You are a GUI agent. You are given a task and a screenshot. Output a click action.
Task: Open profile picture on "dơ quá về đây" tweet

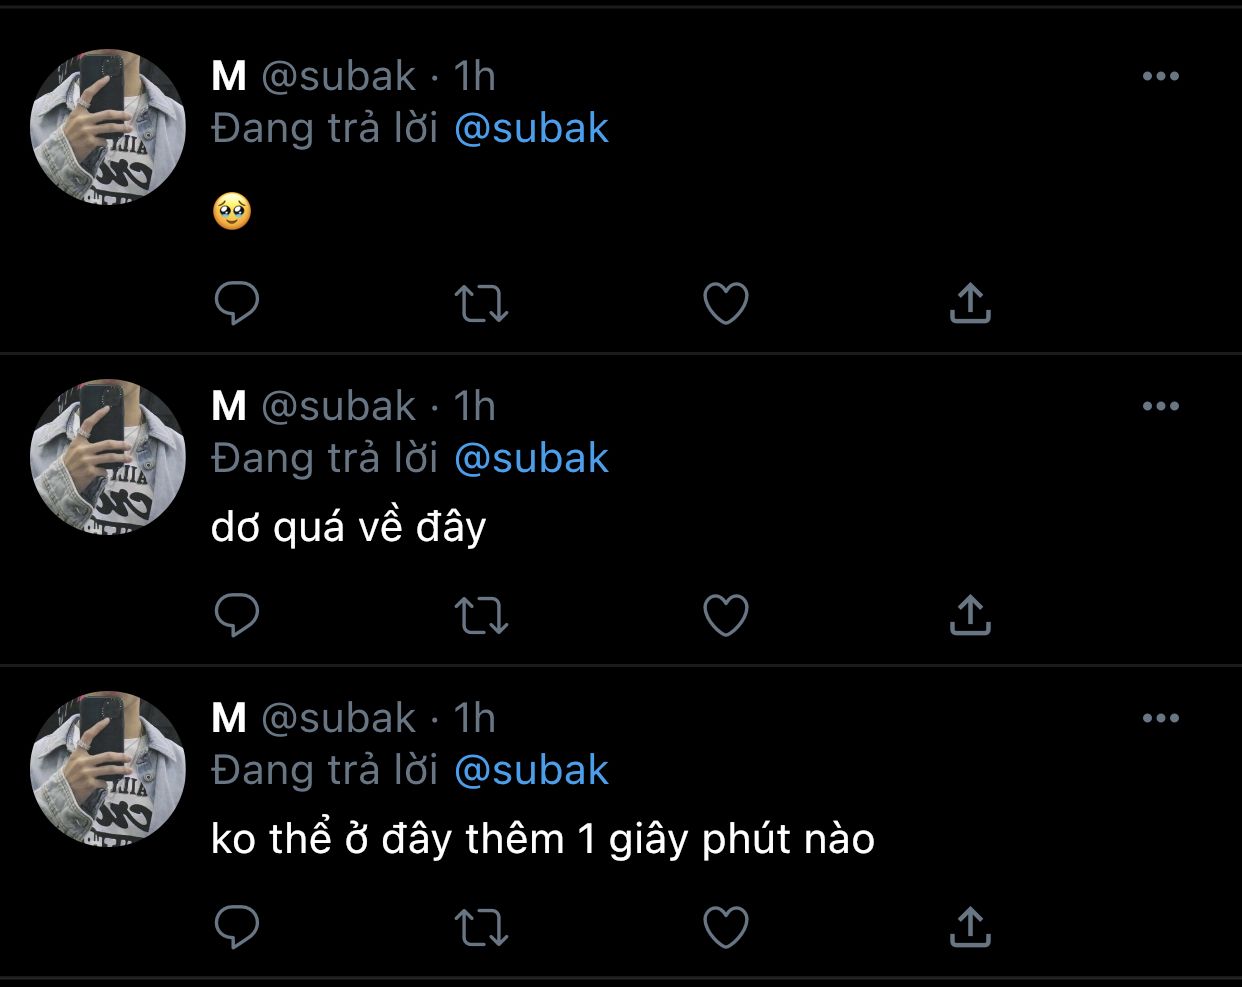(108, 457)
